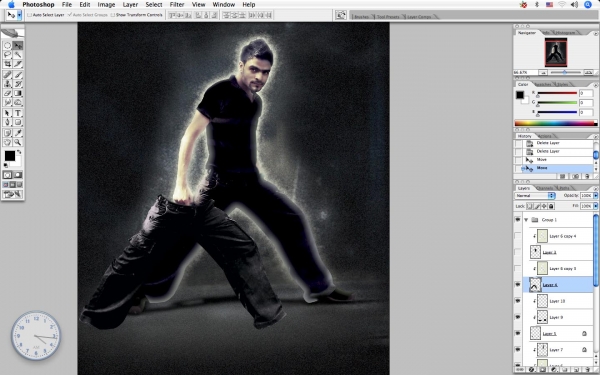
Task: Select the Pen tool
Action: click(x=7, y=122)
